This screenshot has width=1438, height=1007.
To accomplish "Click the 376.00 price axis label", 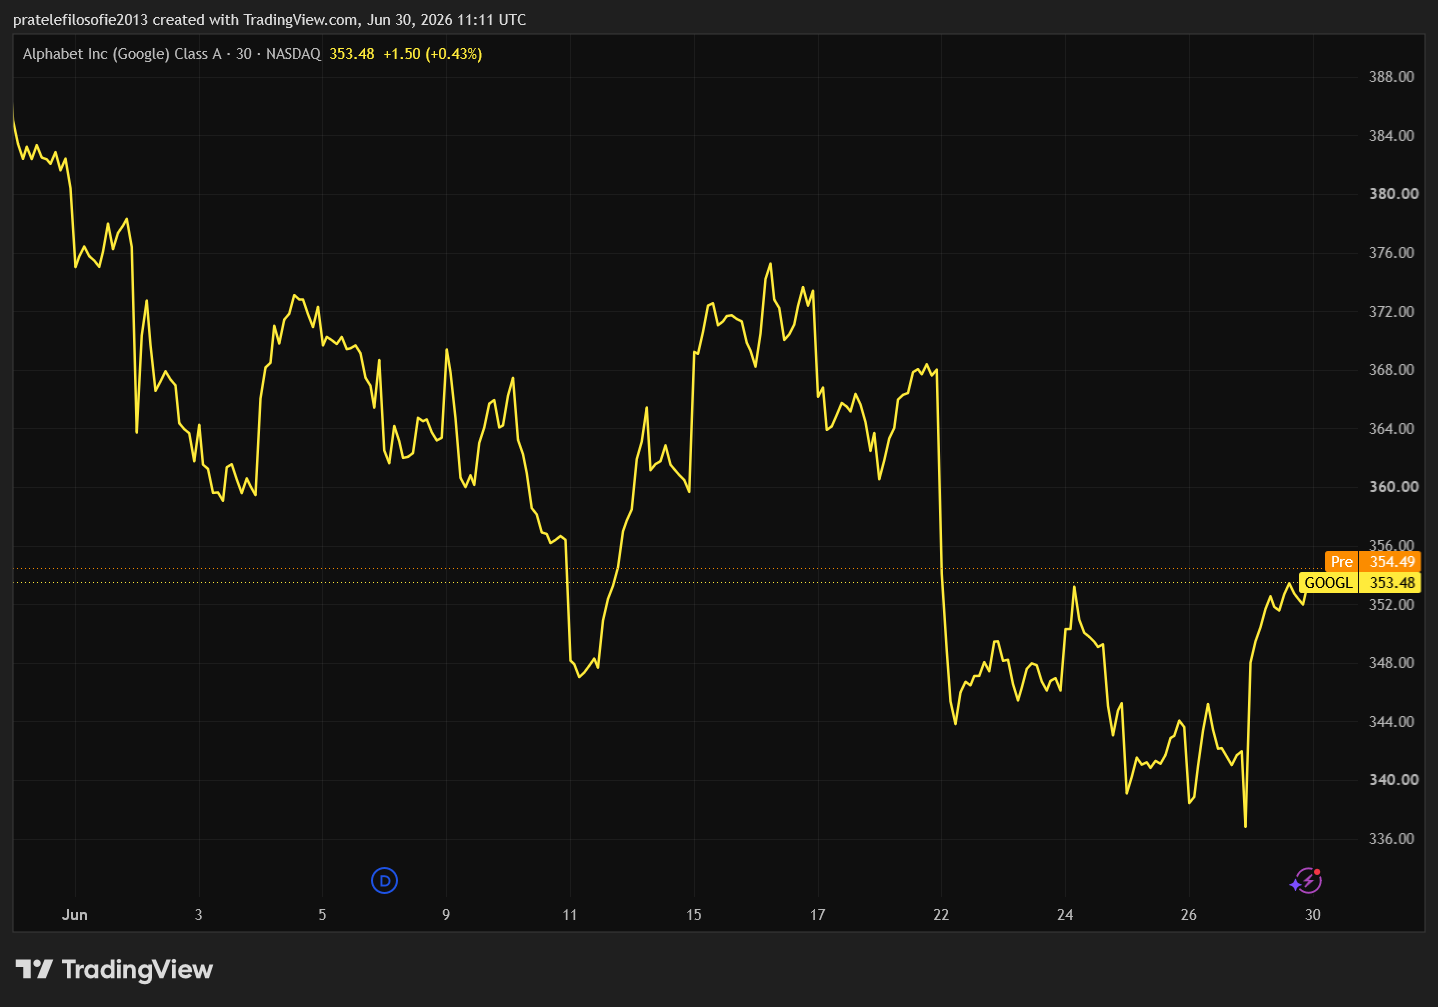I will pyautogui.click(x=1392, y=253).
